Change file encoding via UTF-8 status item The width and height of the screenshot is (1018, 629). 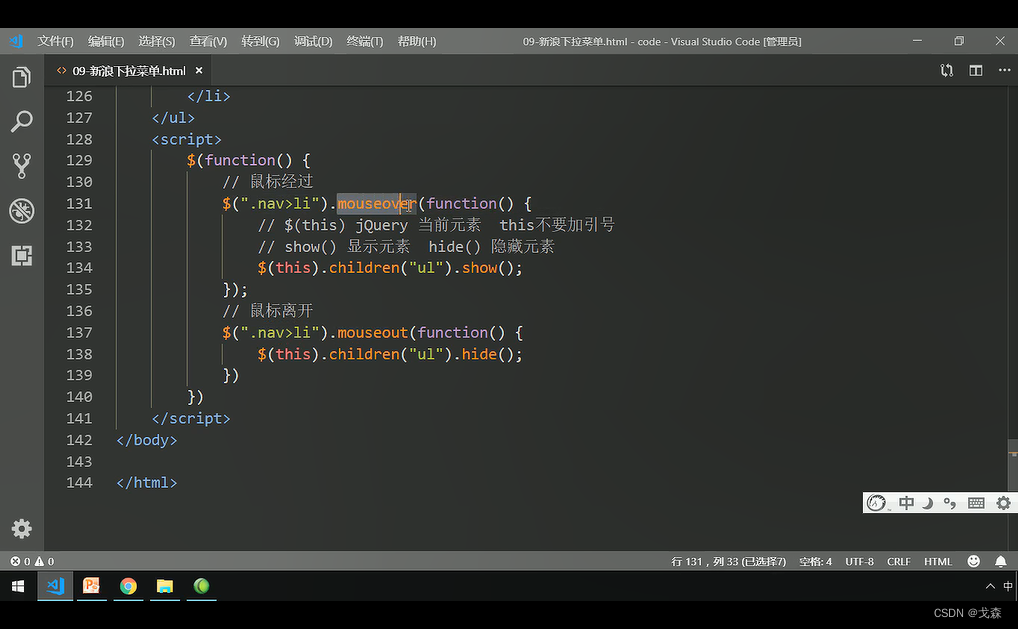click(859, 561)
